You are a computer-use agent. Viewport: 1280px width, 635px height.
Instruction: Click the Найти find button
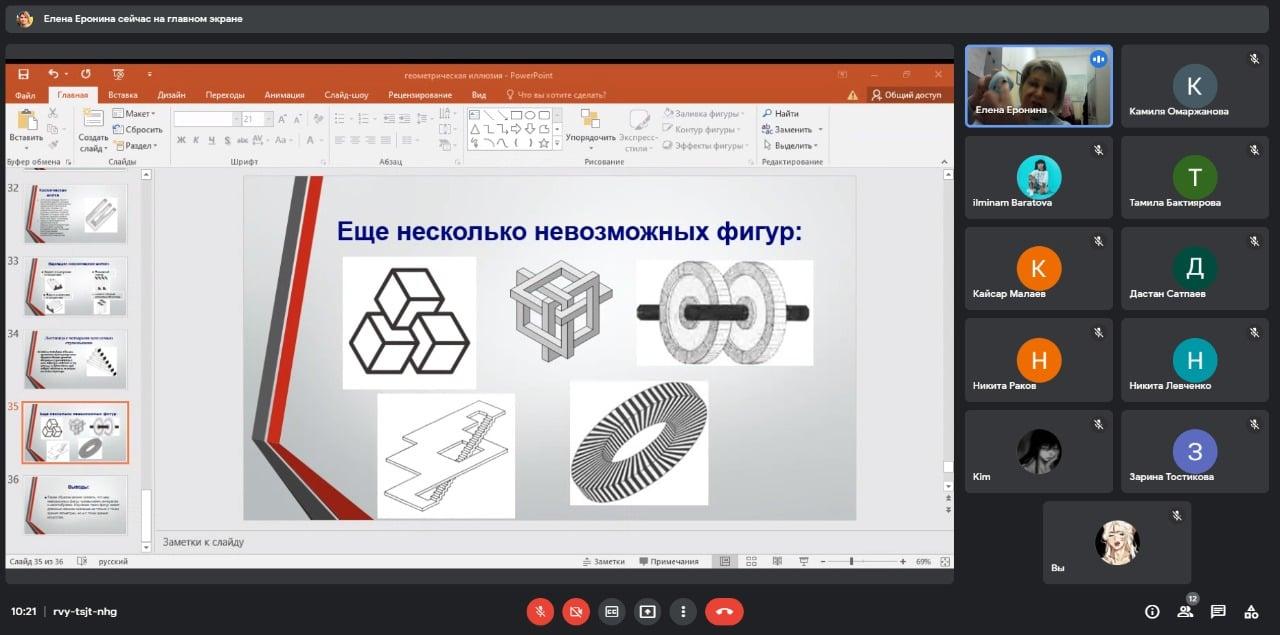780,114
